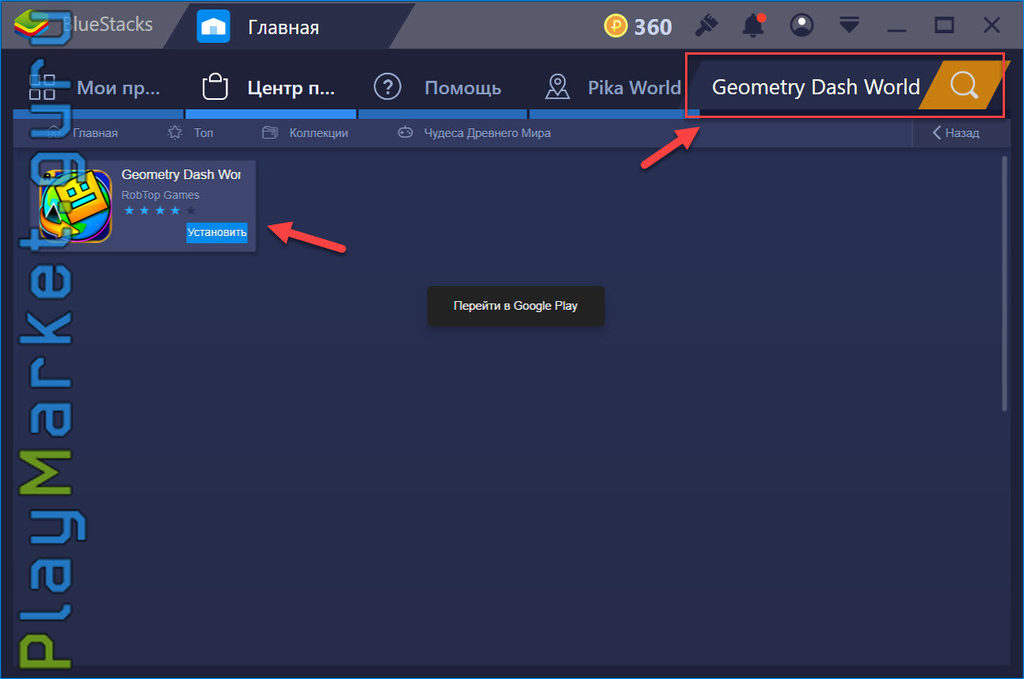Click the Назад back button
This screenshot has height=679, width=1024.
coord(955,133)
